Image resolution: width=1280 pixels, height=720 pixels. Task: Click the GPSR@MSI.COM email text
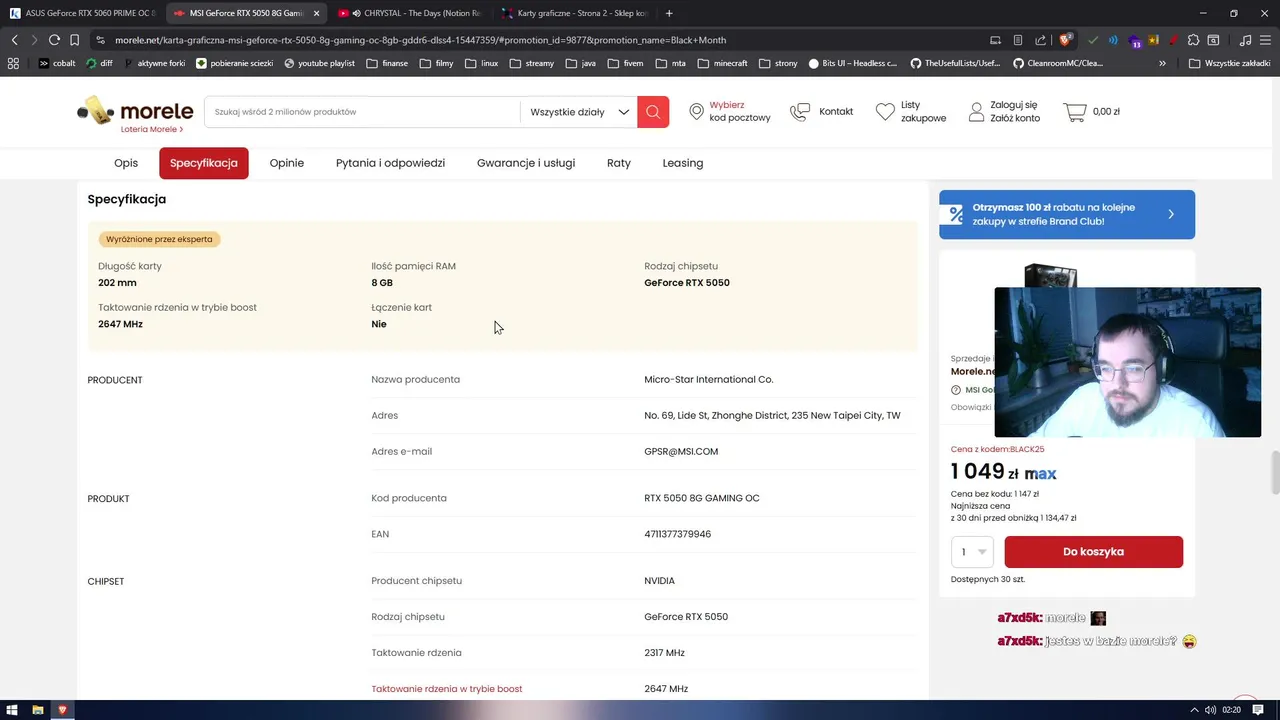681,452
